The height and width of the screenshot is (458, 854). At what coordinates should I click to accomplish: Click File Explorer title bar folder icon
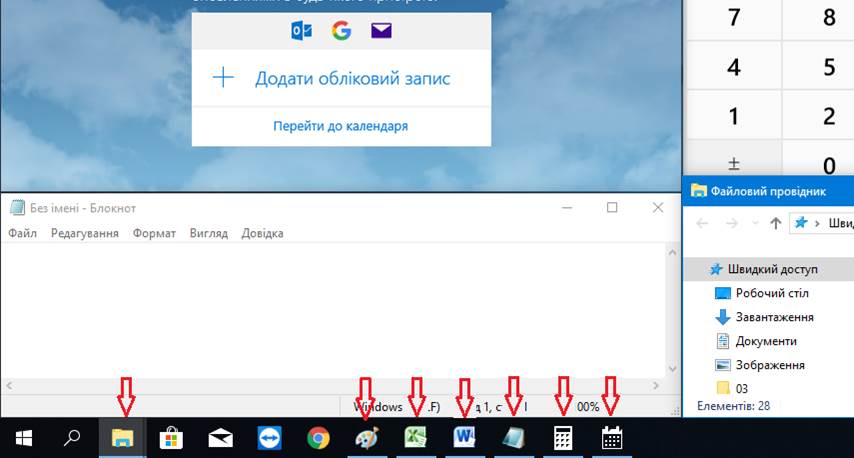click(698, 191)
